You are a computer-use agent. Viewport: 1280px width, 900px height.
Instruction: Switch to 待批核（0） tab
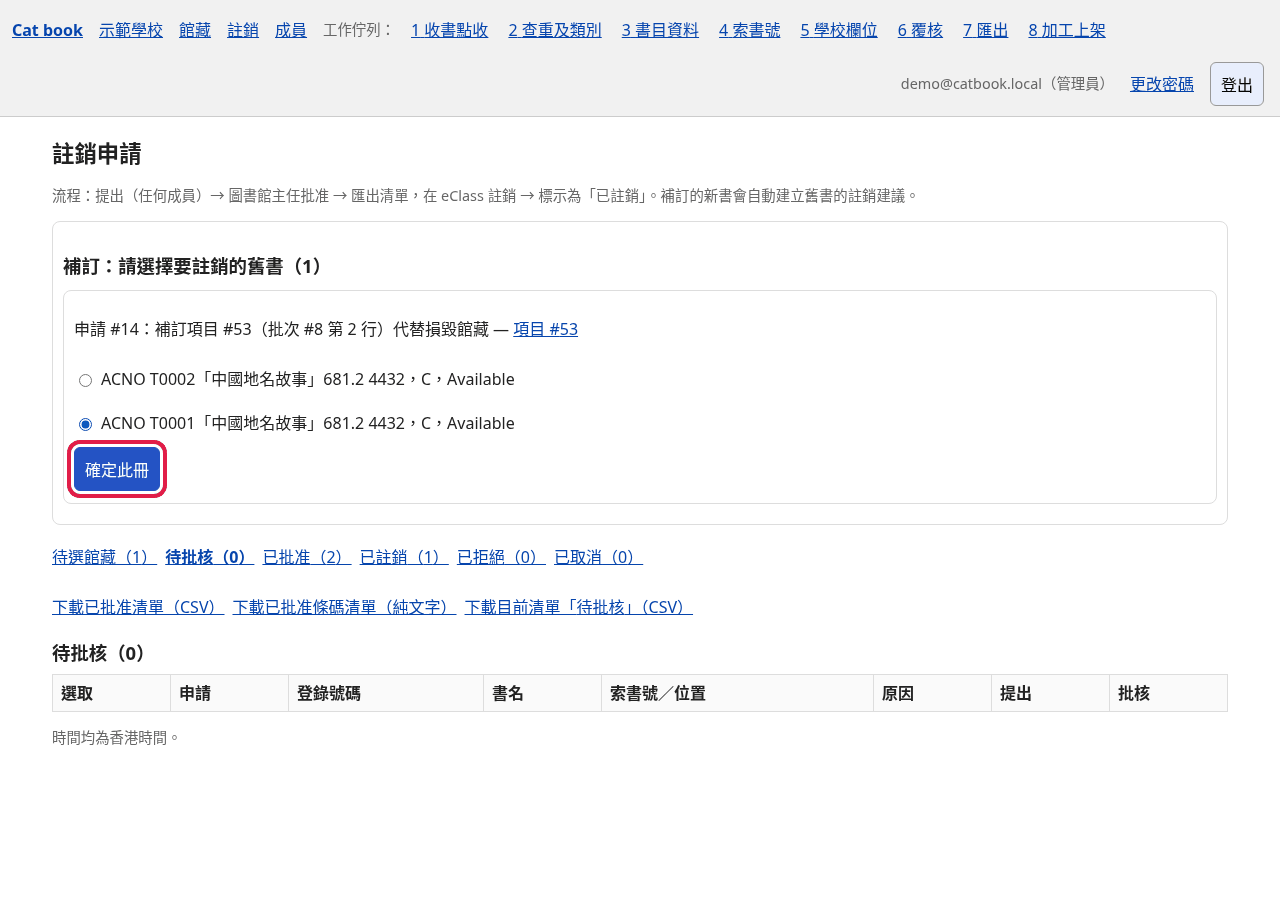pos(209,557)
